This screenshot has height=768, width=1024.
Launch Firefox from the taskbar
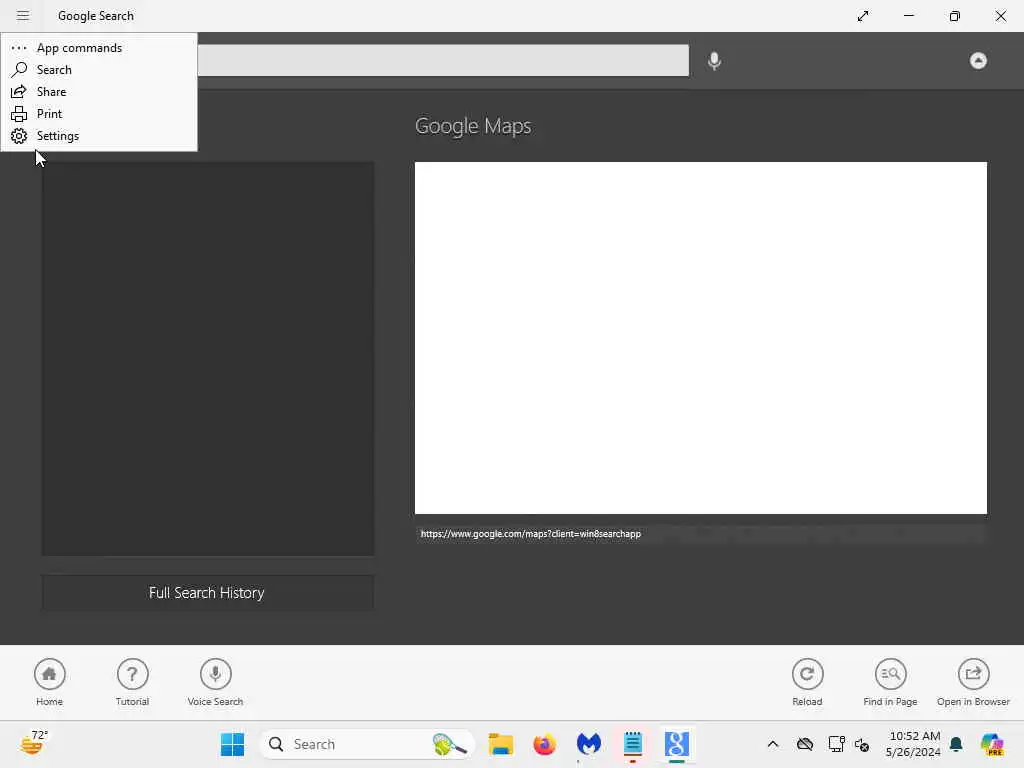point(545,744)
